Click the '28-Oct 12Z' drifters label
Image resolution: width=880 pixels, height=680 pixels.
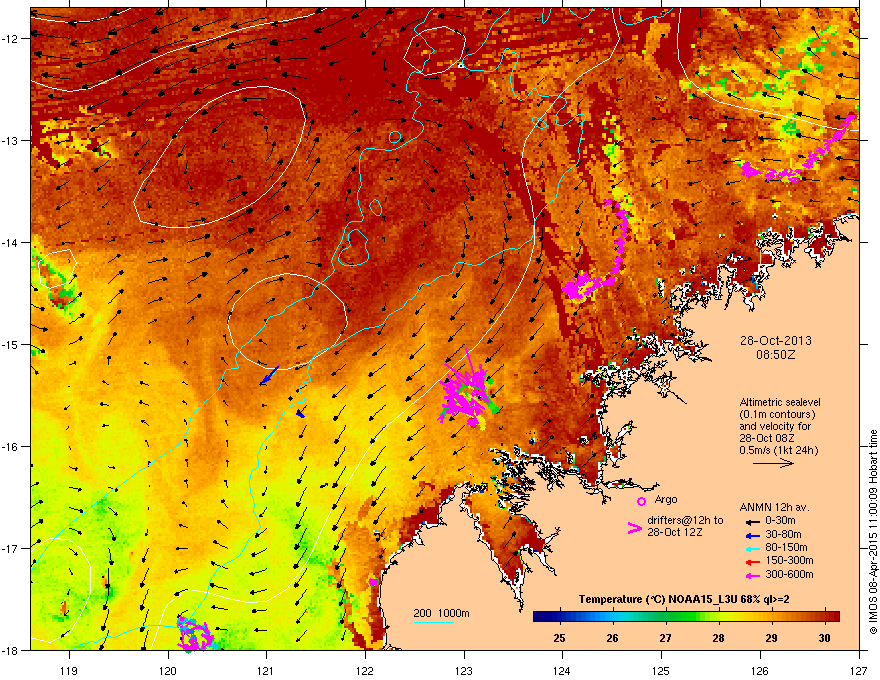675,532
